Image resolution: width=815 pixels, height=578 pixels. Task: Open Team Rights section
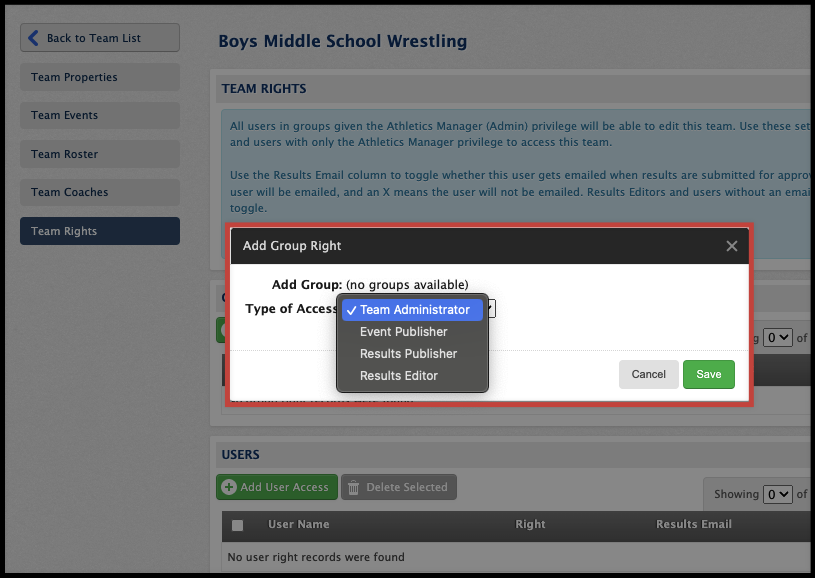point(100,231)
